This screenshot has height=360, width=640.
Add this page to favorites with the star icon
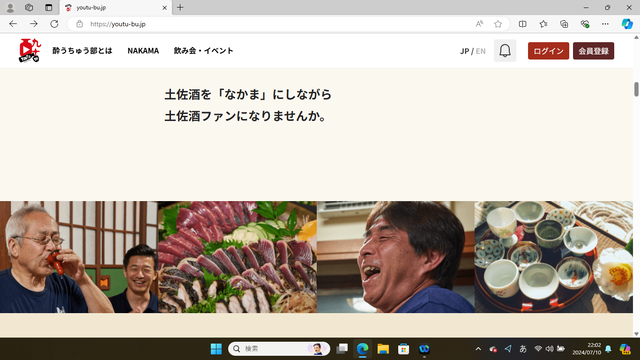tap(498, 24)
